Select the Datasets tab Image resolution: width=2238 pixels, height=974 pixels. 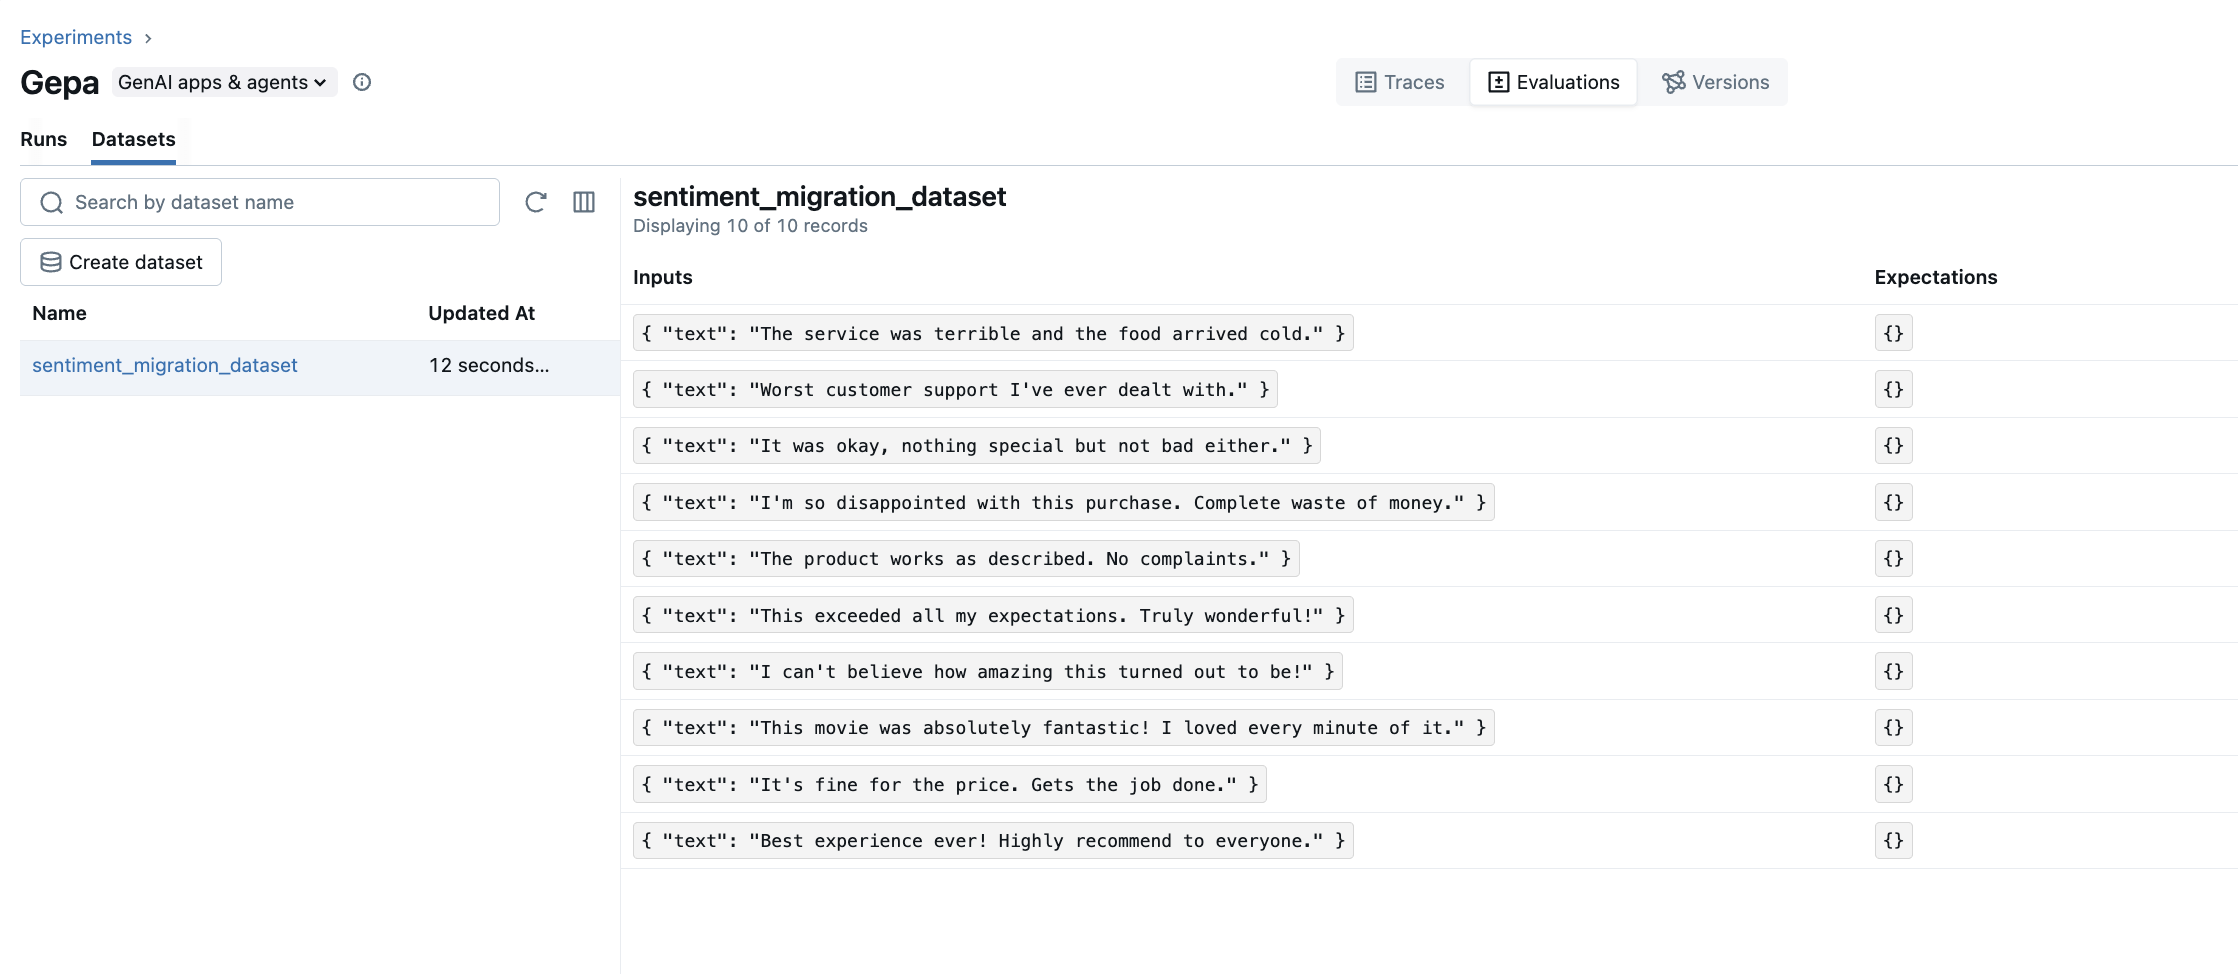coord(133,139)
